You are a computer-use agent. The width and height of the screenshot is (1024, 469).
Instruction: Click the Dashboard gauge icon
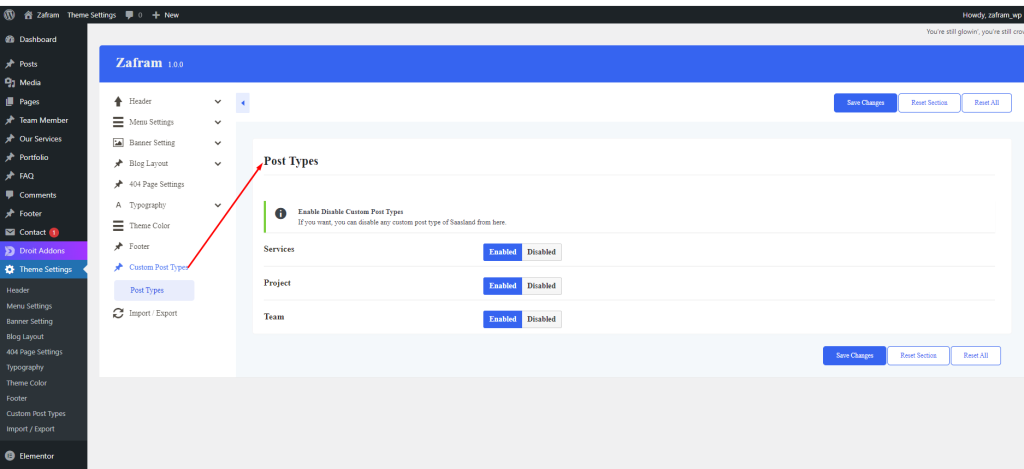[9, 39]
